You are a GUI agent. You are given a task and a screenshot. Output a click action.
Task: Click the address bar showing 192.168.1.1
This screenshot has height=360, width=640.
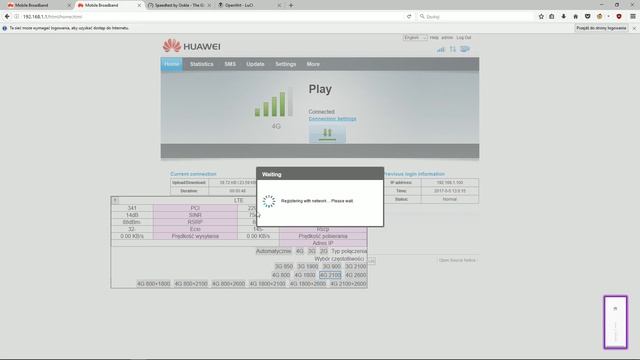(x=204, y=16)
